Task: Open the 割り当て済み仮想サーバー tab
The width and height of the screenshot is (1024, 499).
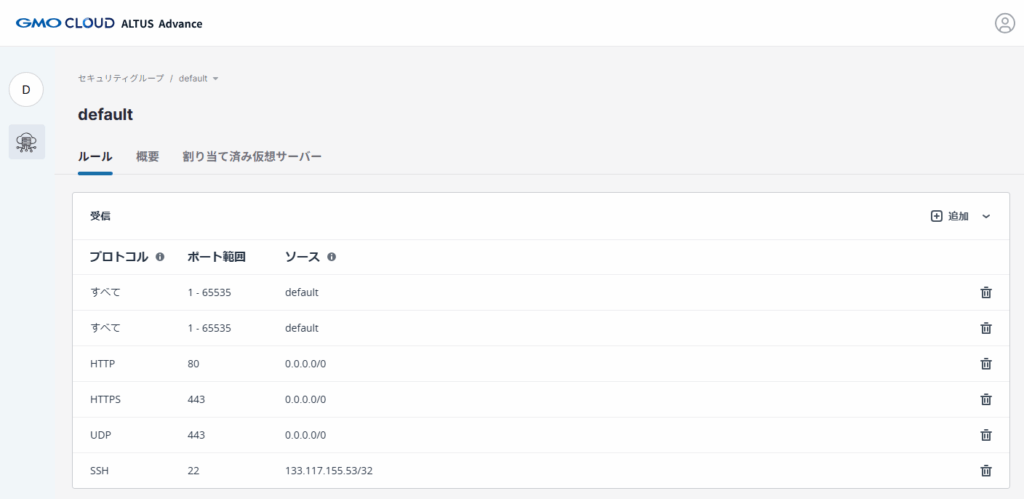Action: (252, 157)
